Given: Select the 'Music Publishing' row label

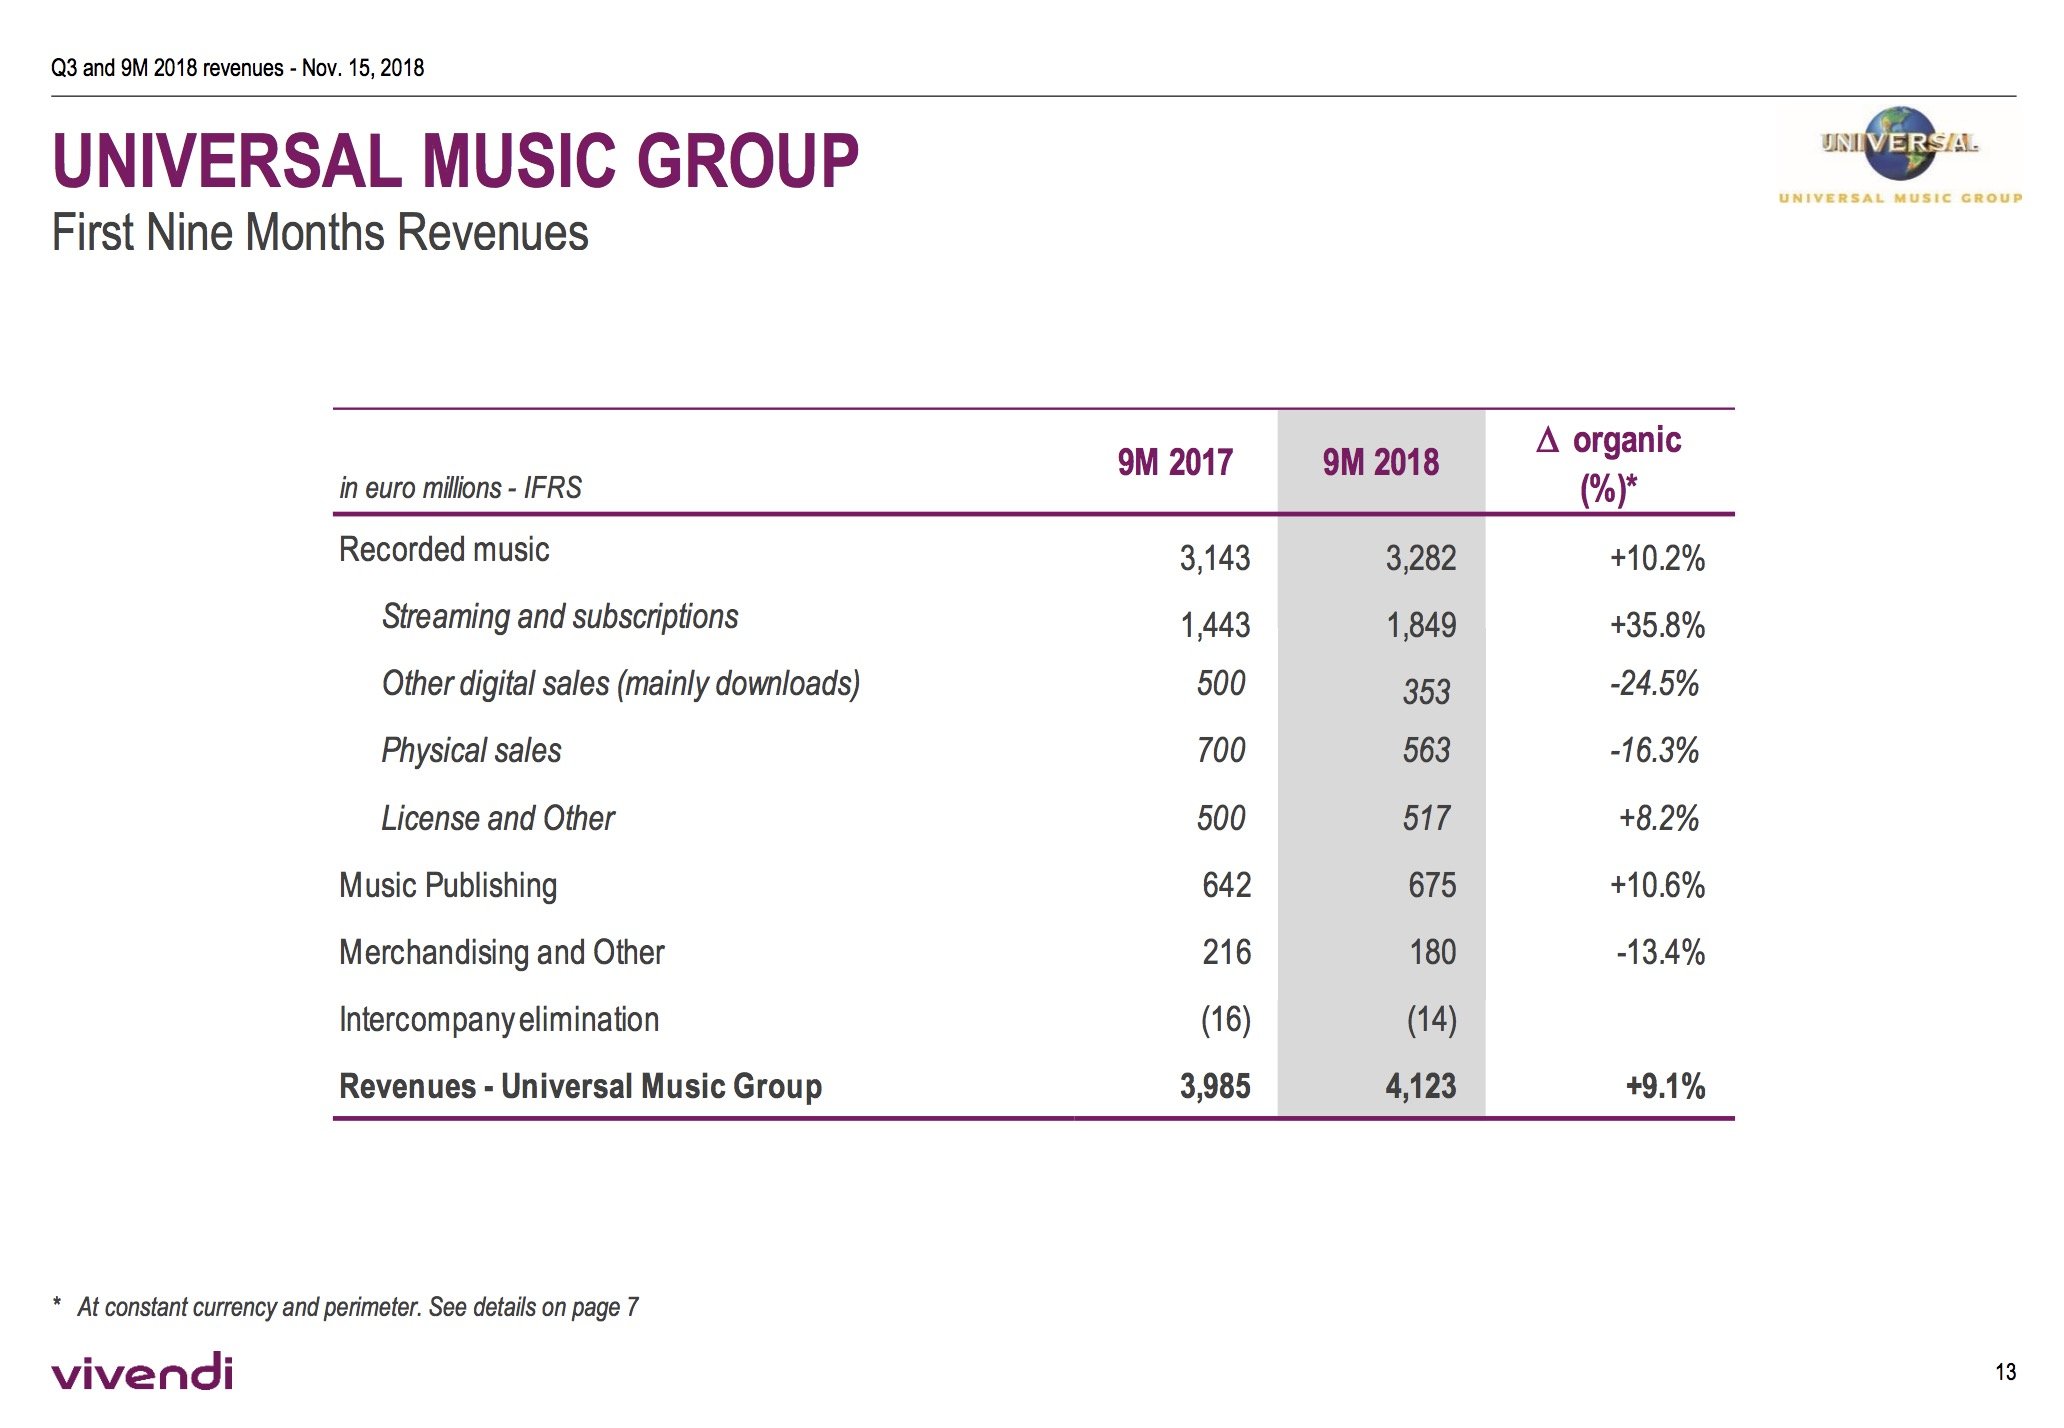Looking at the screenshot, I should (x=448, y=886).
